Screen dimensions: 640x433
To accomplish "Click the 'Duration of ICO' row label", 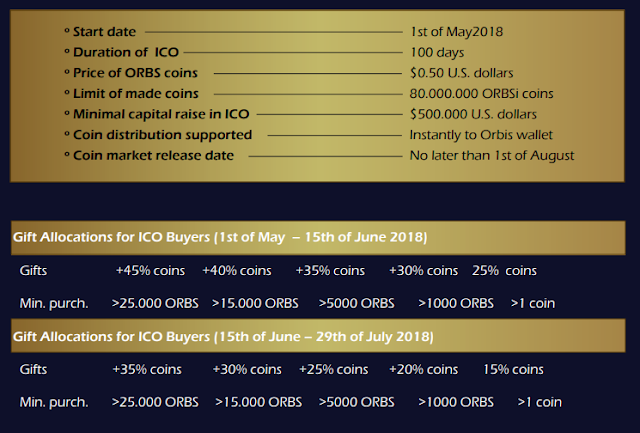I will click(126, 52).
